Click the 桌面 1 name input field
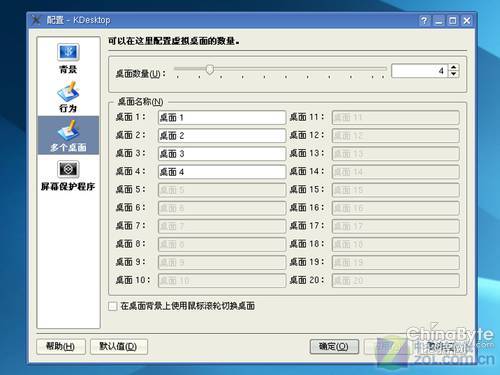Screen dimensions: 500x375 tap(222, 117)
